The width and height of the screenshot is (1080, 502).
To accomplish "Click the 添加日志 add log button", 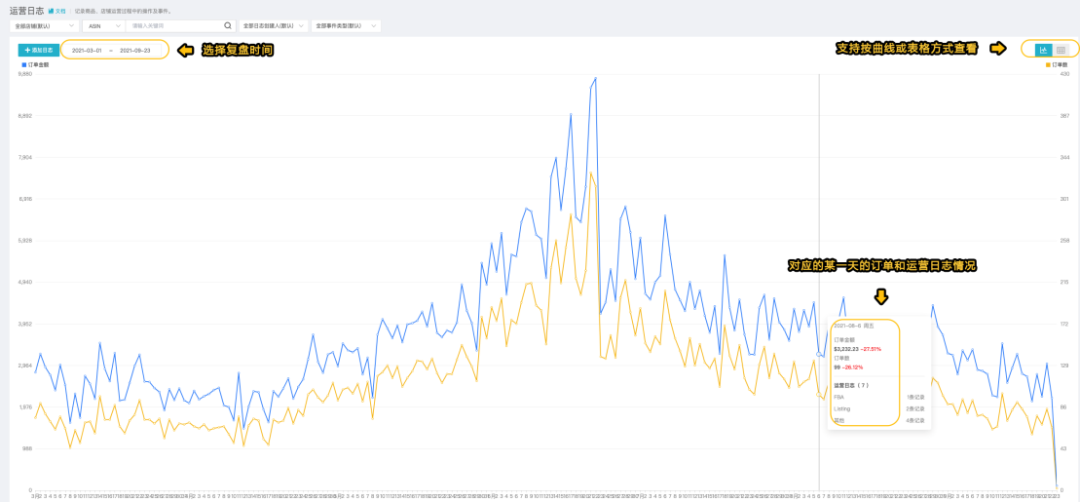I will tap(38, 49).
